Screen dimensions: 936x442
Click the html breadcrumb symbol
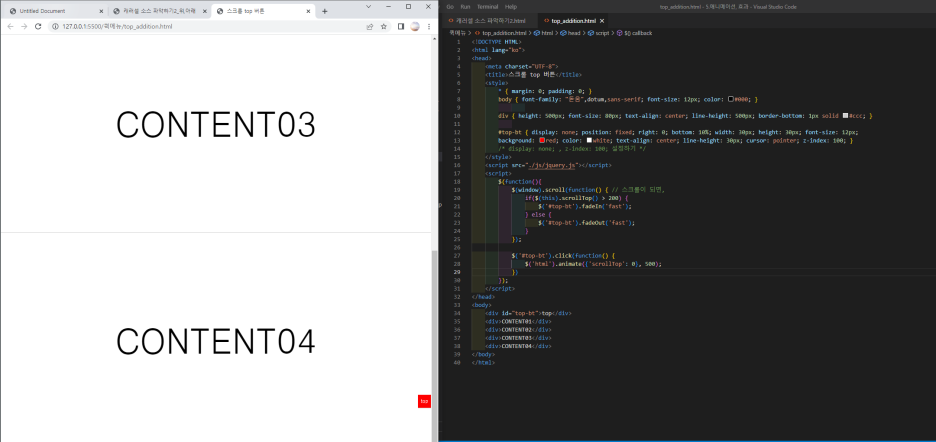[543, 33]
